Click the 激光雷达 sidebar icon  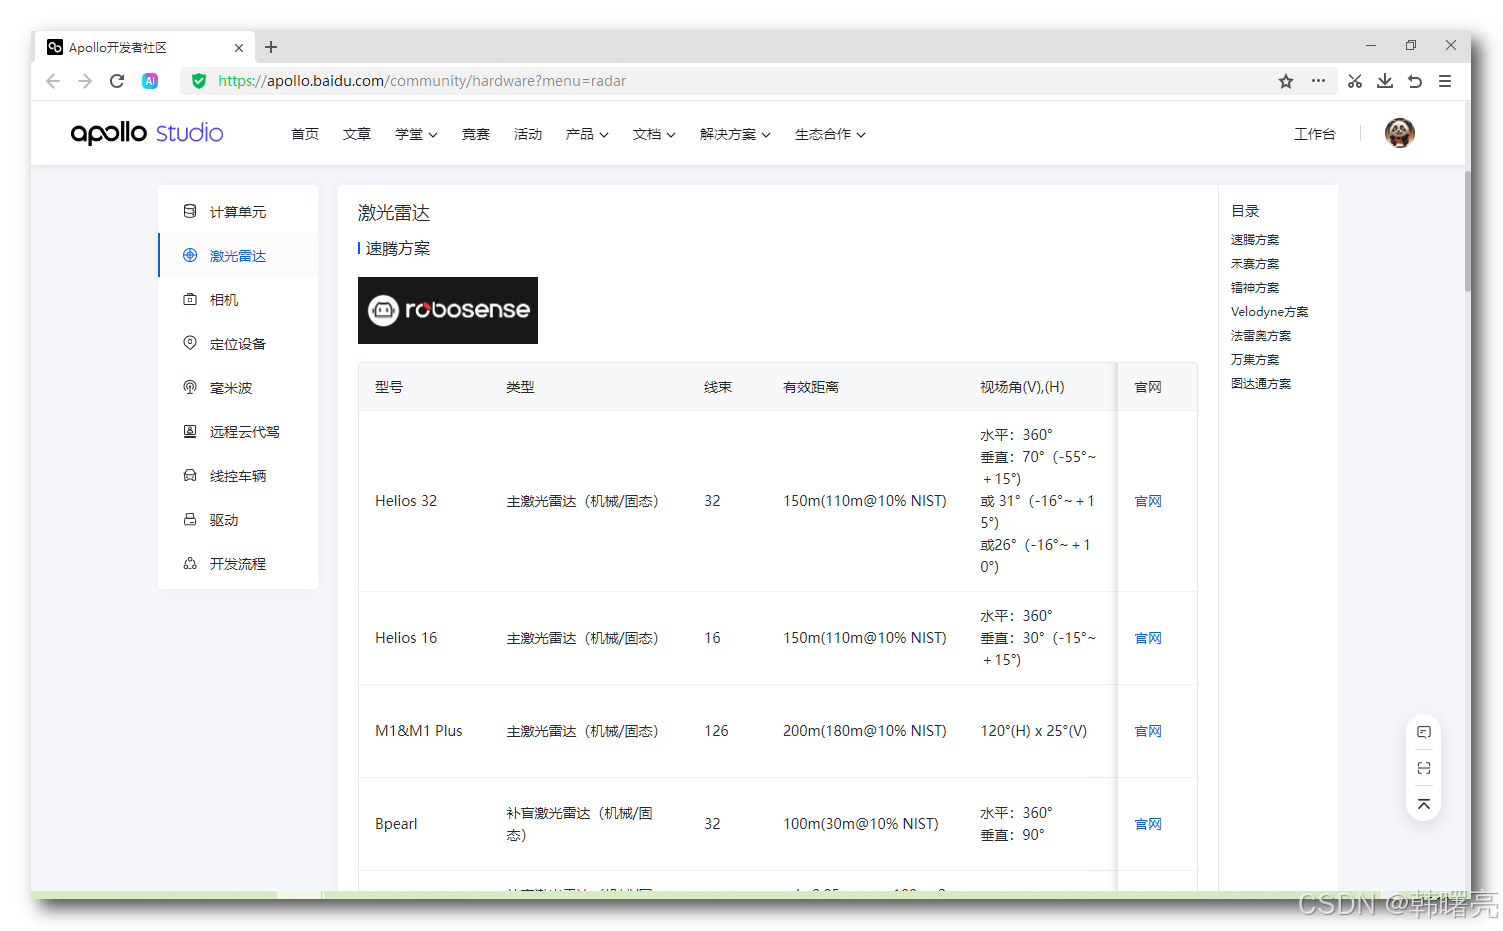pyautogui.click(x=190, y=255)
